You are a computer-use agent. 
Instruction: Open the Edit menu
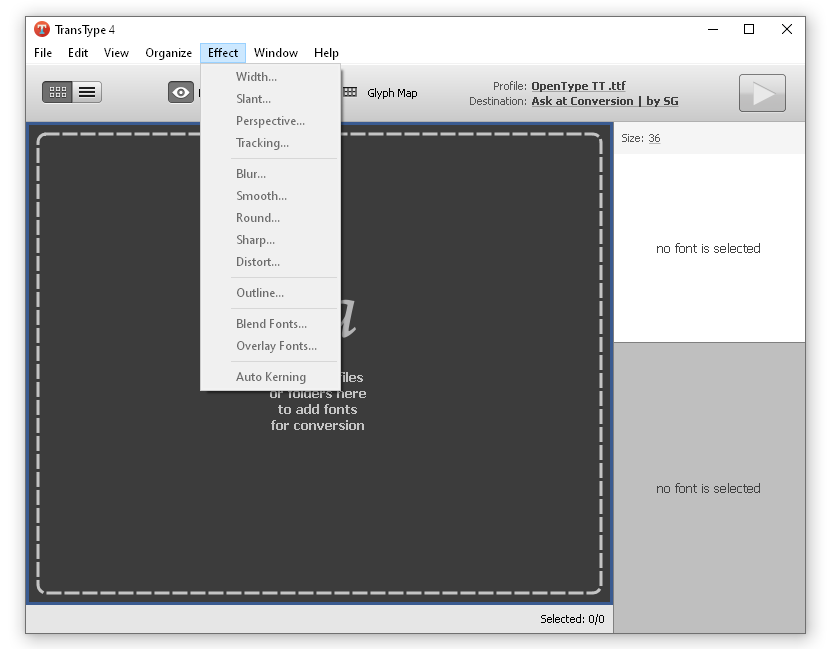78,53
